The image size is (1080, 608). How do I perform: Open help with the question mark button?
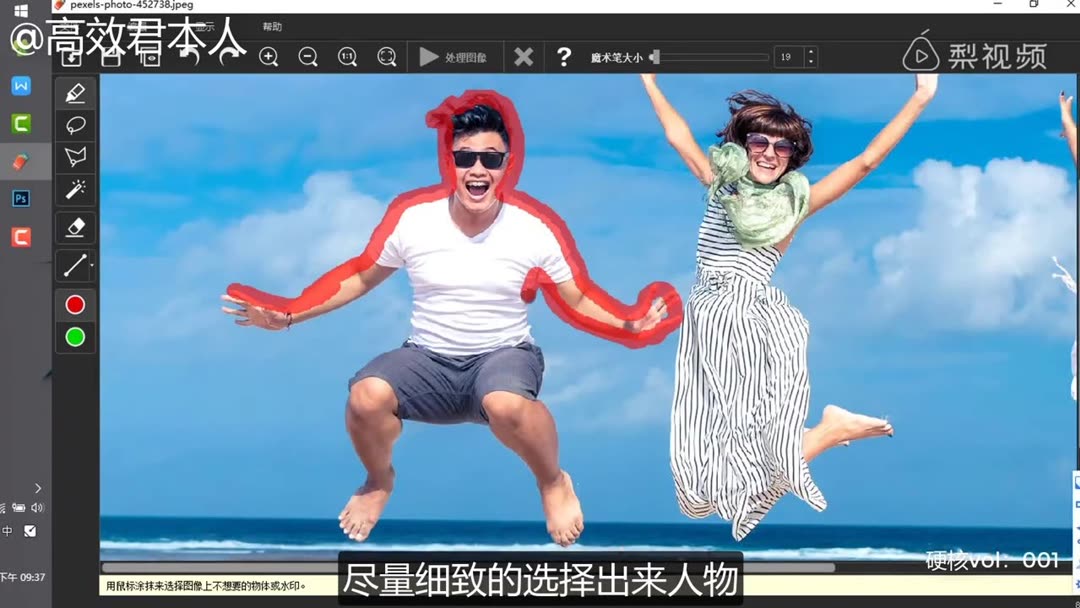point(565,57)
